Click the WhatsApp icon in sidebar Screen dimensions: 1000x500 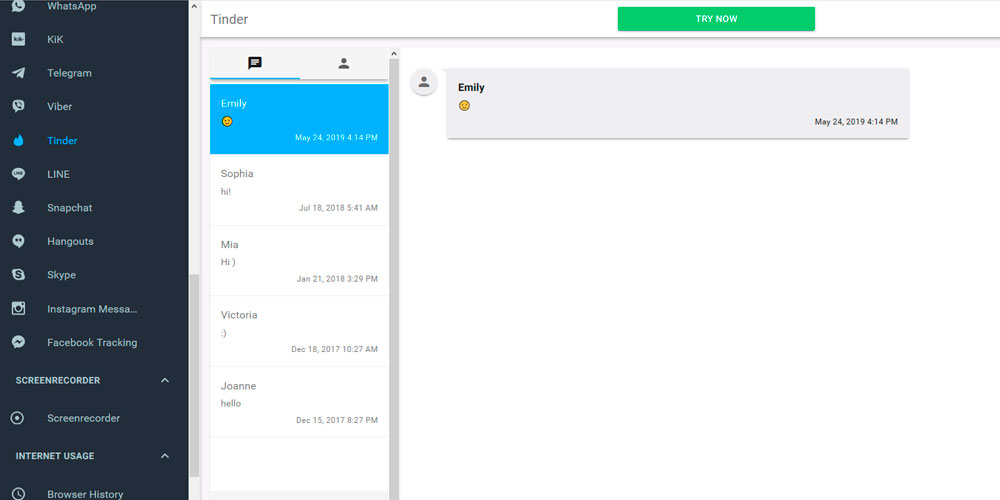[18, 6]
